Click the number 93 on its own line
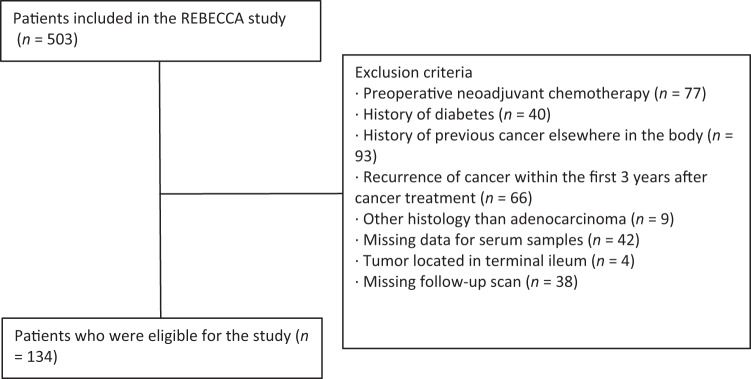This screenshot has height=379, width=751. point(367,157)
